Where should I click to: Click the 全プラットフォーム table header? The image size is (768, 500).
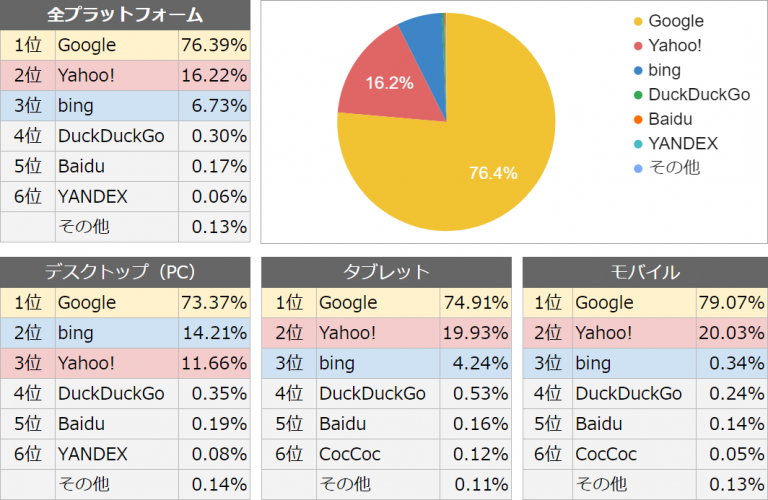pos(125,15)
